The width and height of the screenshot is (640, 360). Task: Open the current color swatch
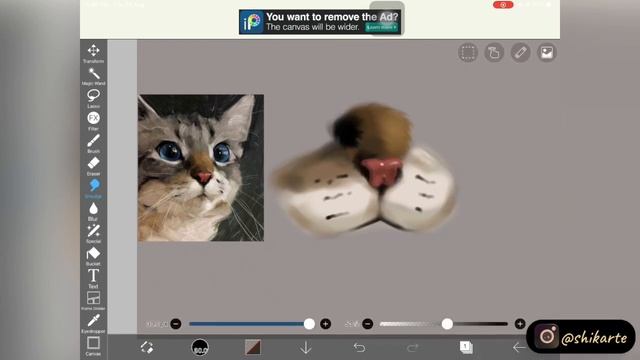pos(253,347)
